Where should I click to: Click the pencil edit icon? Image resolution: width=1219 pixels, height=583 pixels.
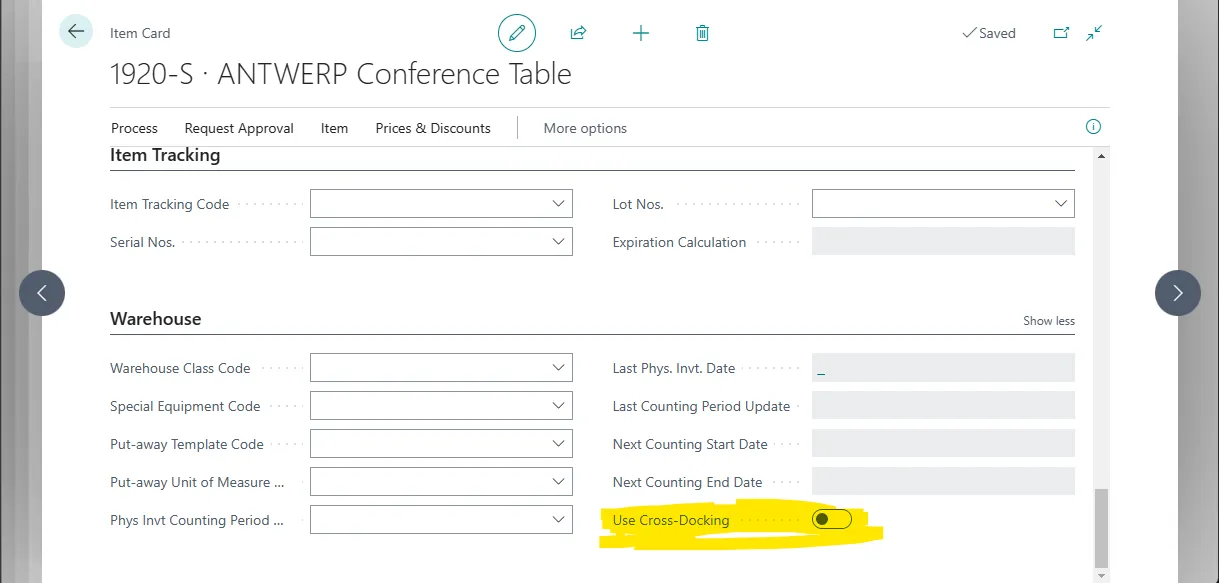pyautogui.click(x=517, y=33)
